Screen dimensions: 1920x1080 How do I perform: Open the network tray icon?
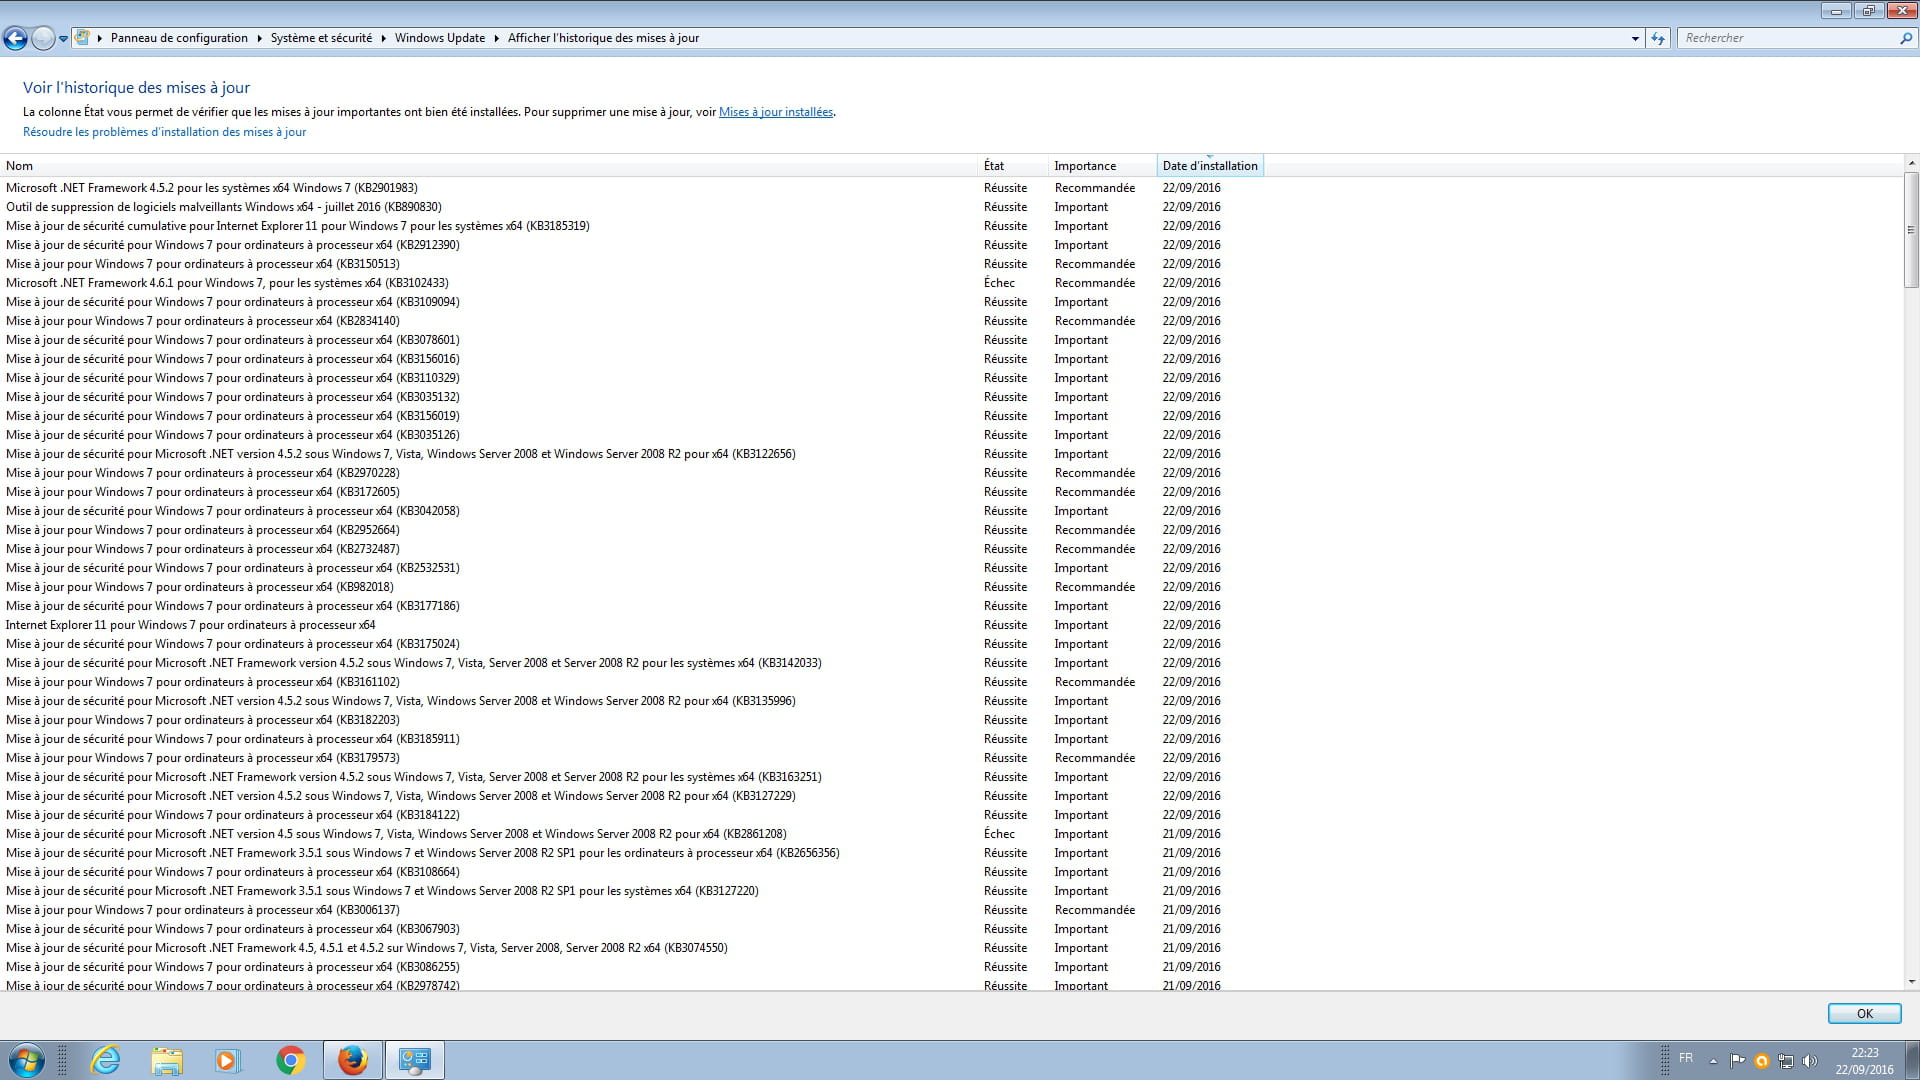(1785, 1061)
